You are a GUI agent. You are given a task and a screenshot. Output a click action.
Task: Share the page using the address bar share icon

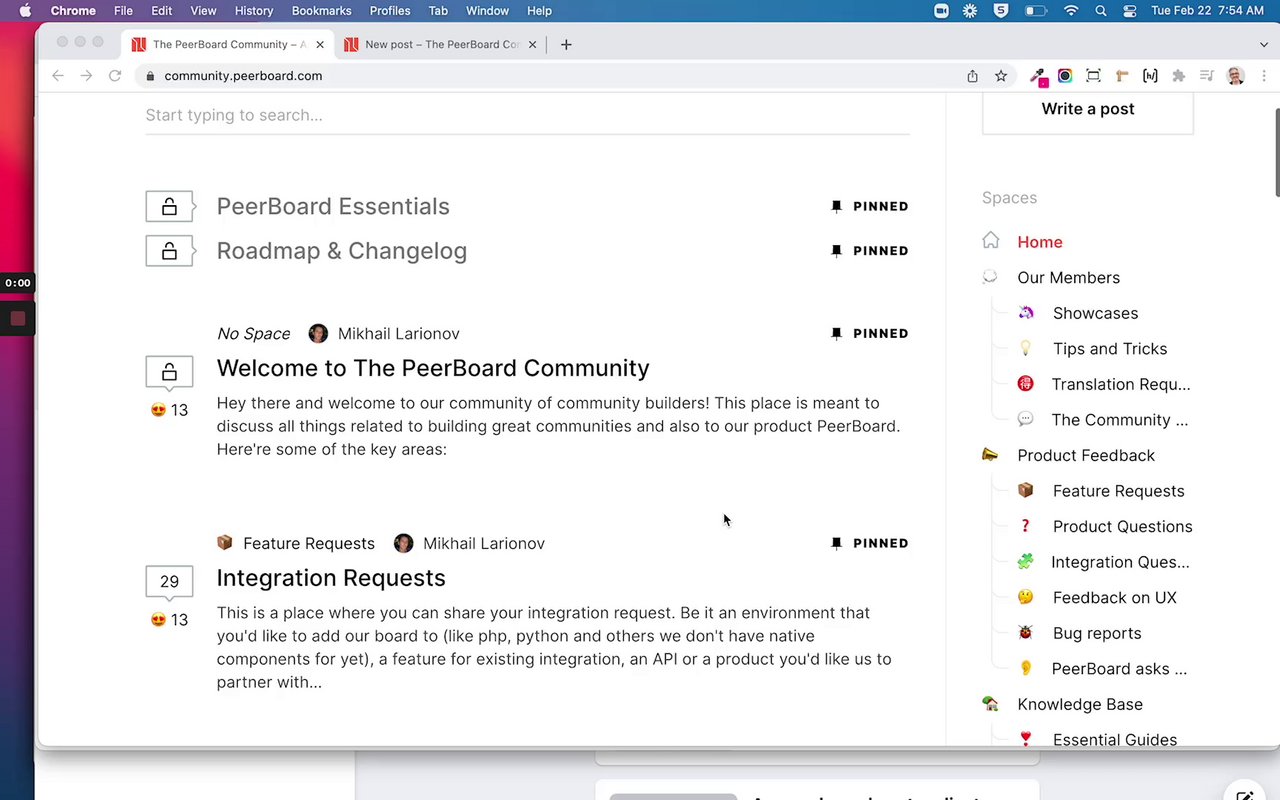[x=972, y=76]
